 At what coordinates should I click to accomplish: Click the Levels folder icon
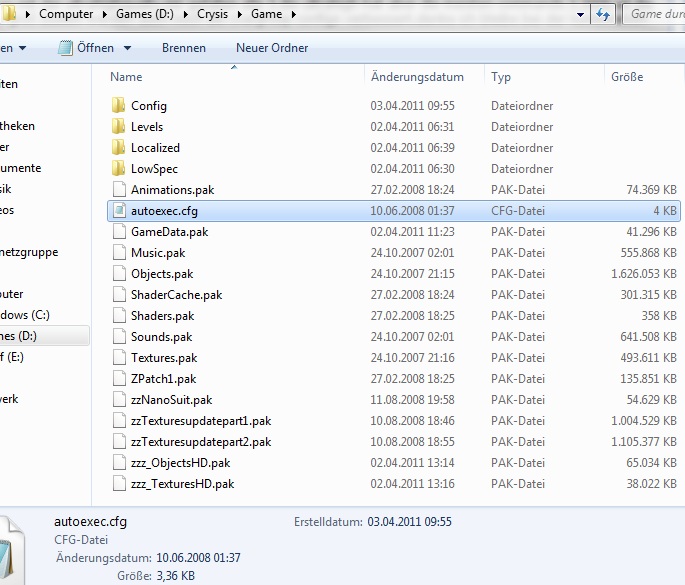point(118,127)
